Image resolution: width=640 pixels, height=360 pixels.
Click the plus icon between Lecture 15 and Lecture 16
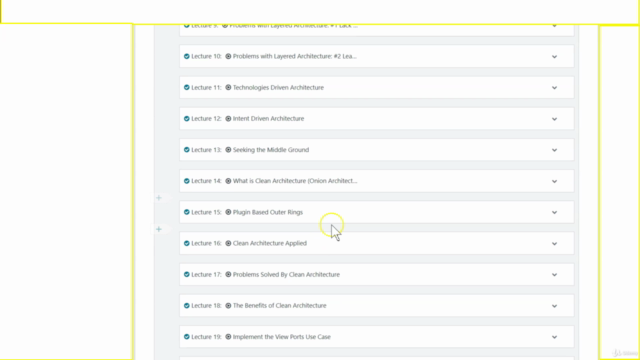[x=159, y=229]
